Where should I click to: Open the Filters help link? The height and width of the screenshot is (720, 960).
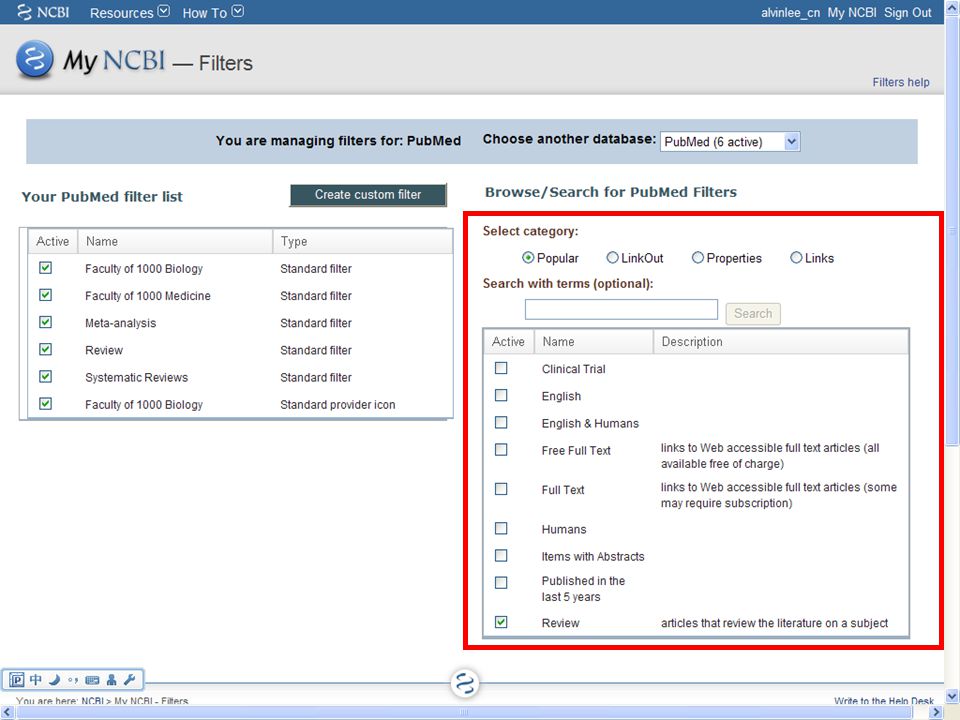901,82
